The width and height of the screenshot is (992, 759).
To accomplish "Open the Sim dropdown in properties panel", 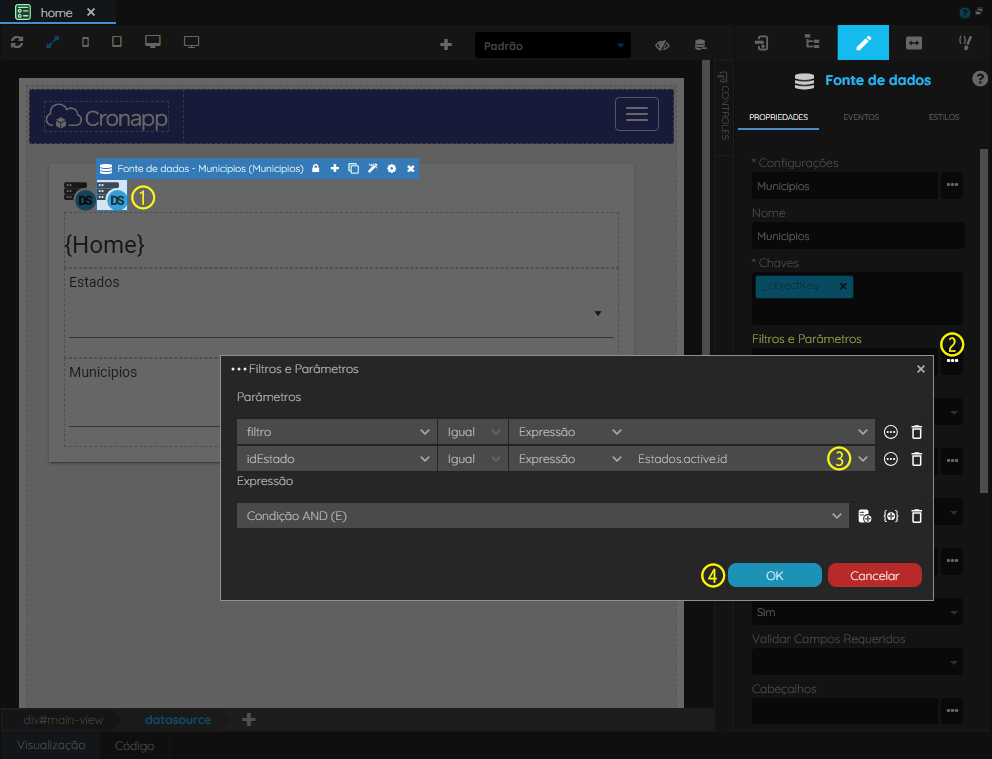I will (857, 612).
